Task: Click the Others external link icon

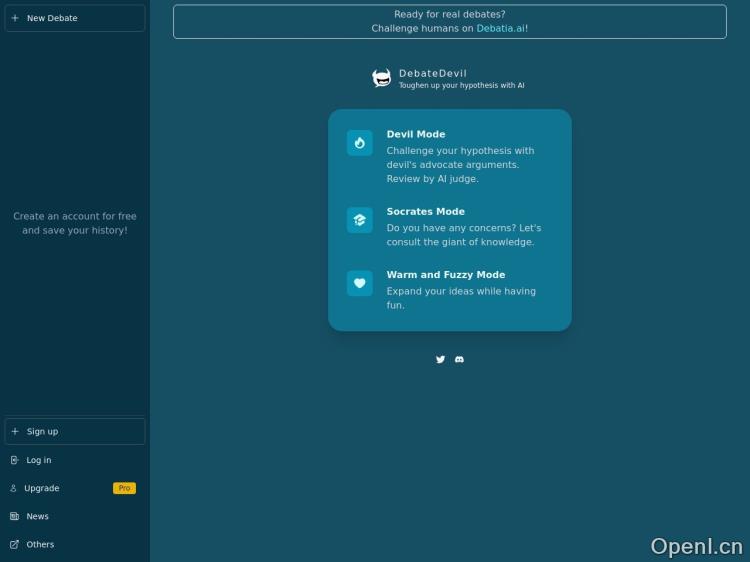Action: point(15,544)
